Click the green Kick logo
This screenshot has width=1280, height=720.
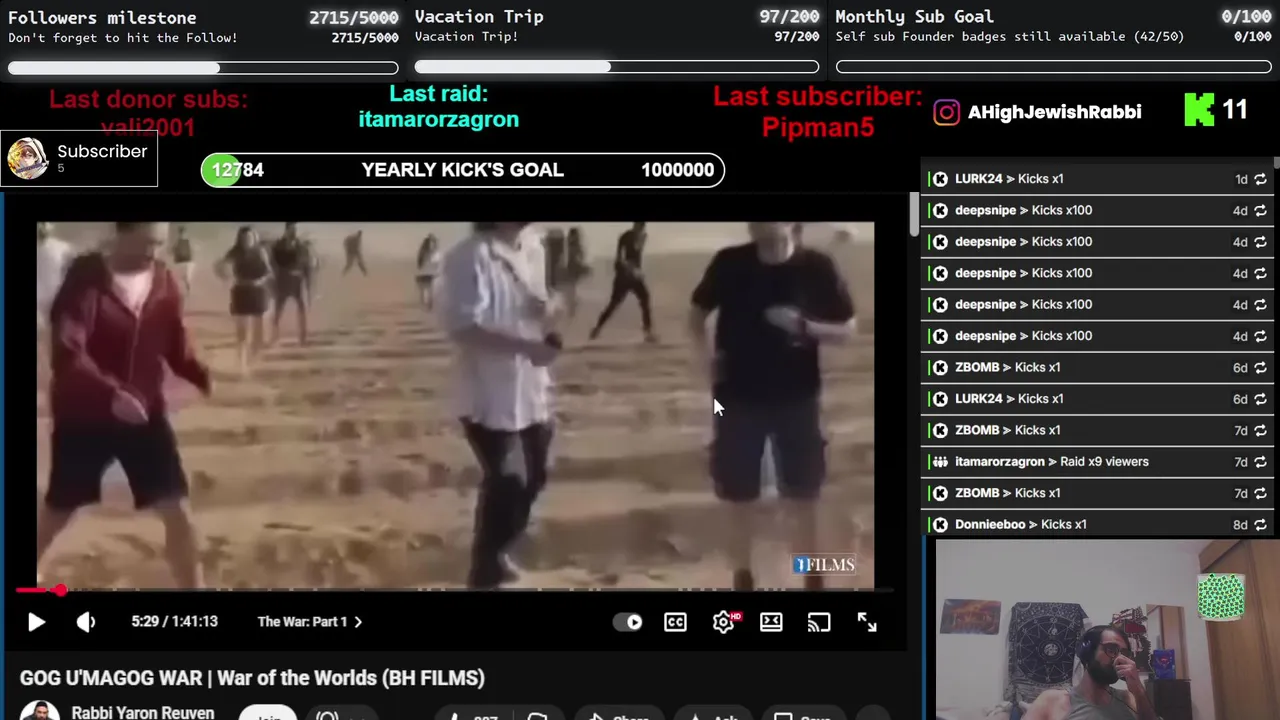1199,110
